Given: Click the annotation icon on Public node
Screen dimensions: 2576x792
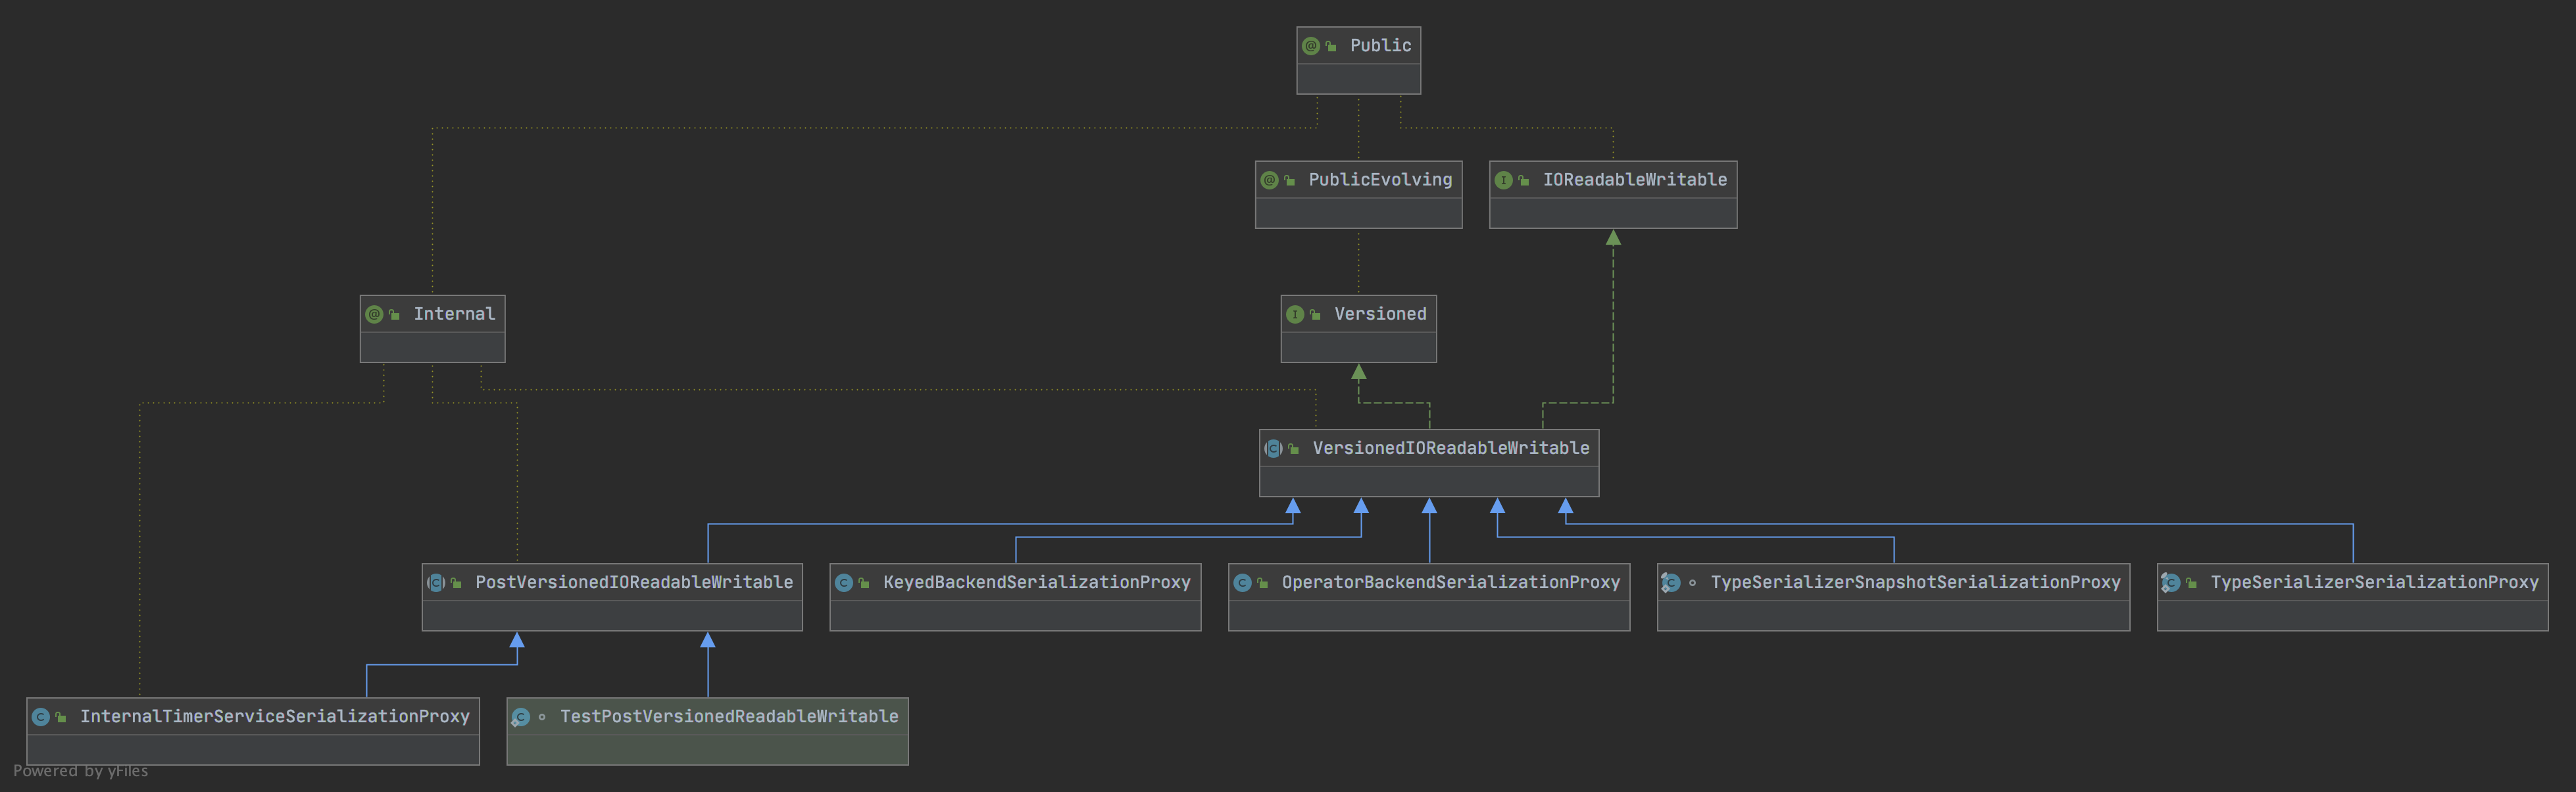Looking at the screenshot, I should [1310, 46].
